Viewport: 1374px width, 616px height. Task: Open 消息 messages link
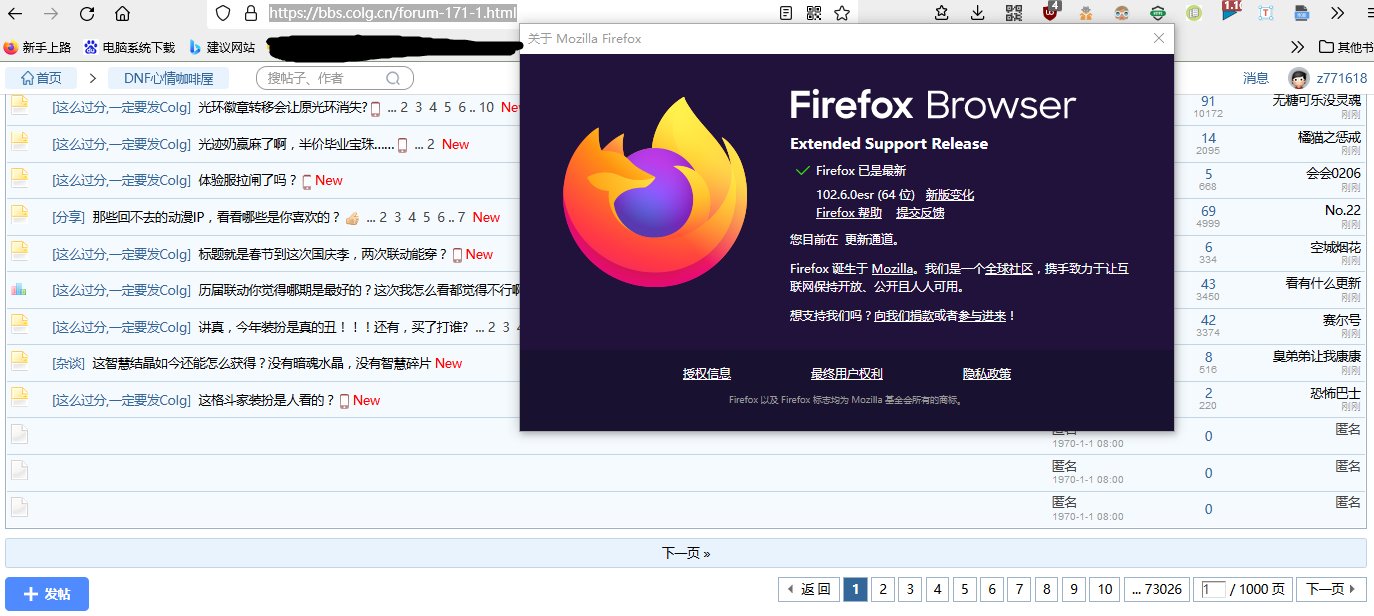pos(1256,78)
